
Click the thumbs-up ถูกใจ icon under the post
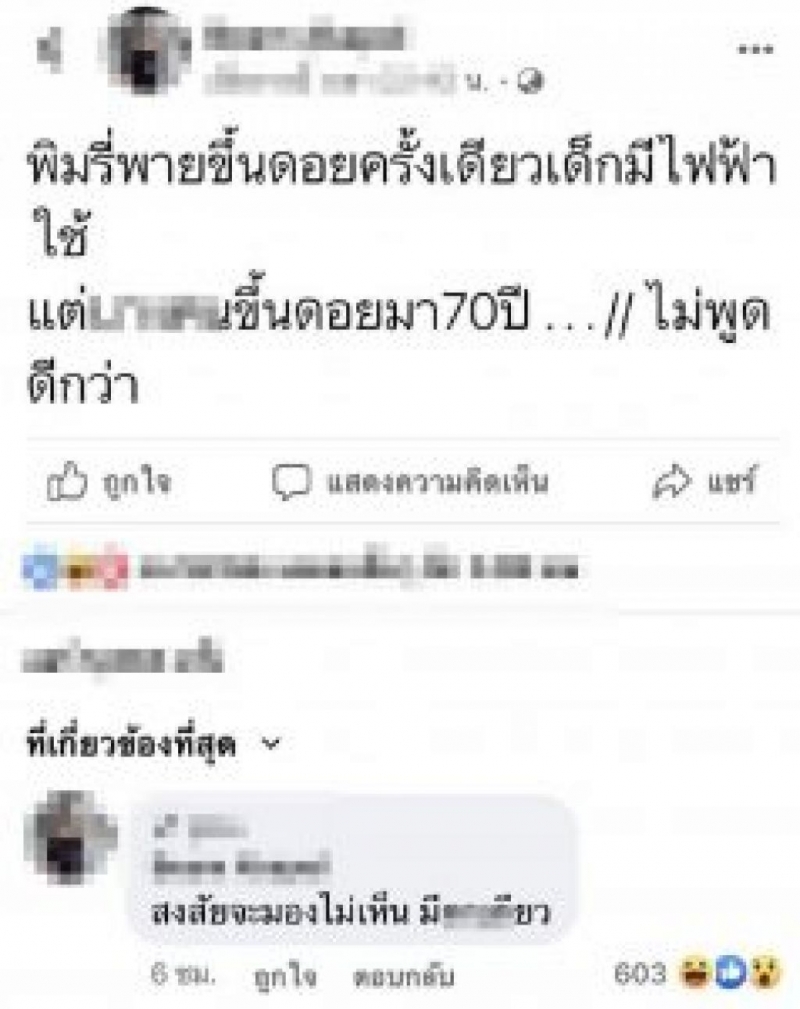[67, 481]
